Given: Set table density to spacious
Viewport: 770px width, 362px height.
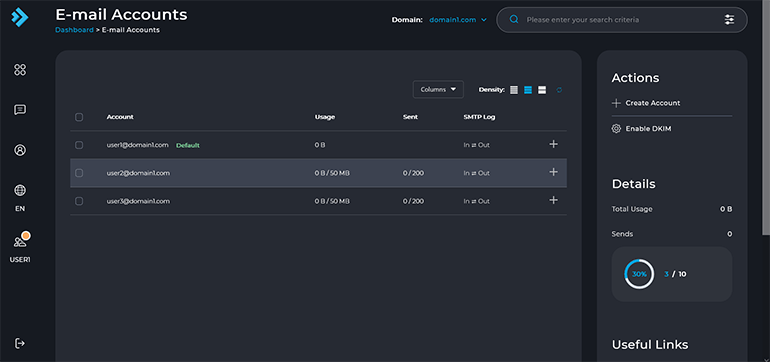Looking at the screenshot, I should pos(542,90).
